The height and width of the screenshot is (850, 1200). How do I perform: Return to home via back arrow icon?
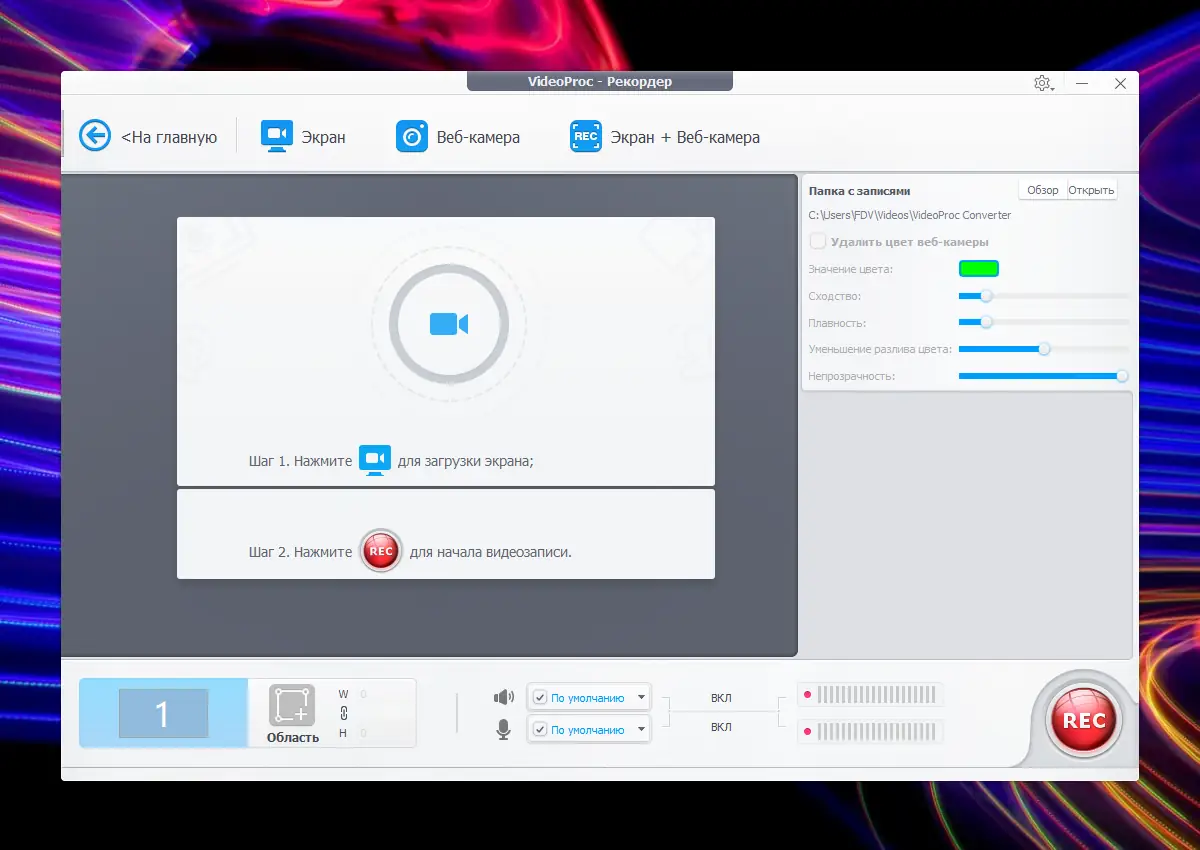[x=94, y=136]
